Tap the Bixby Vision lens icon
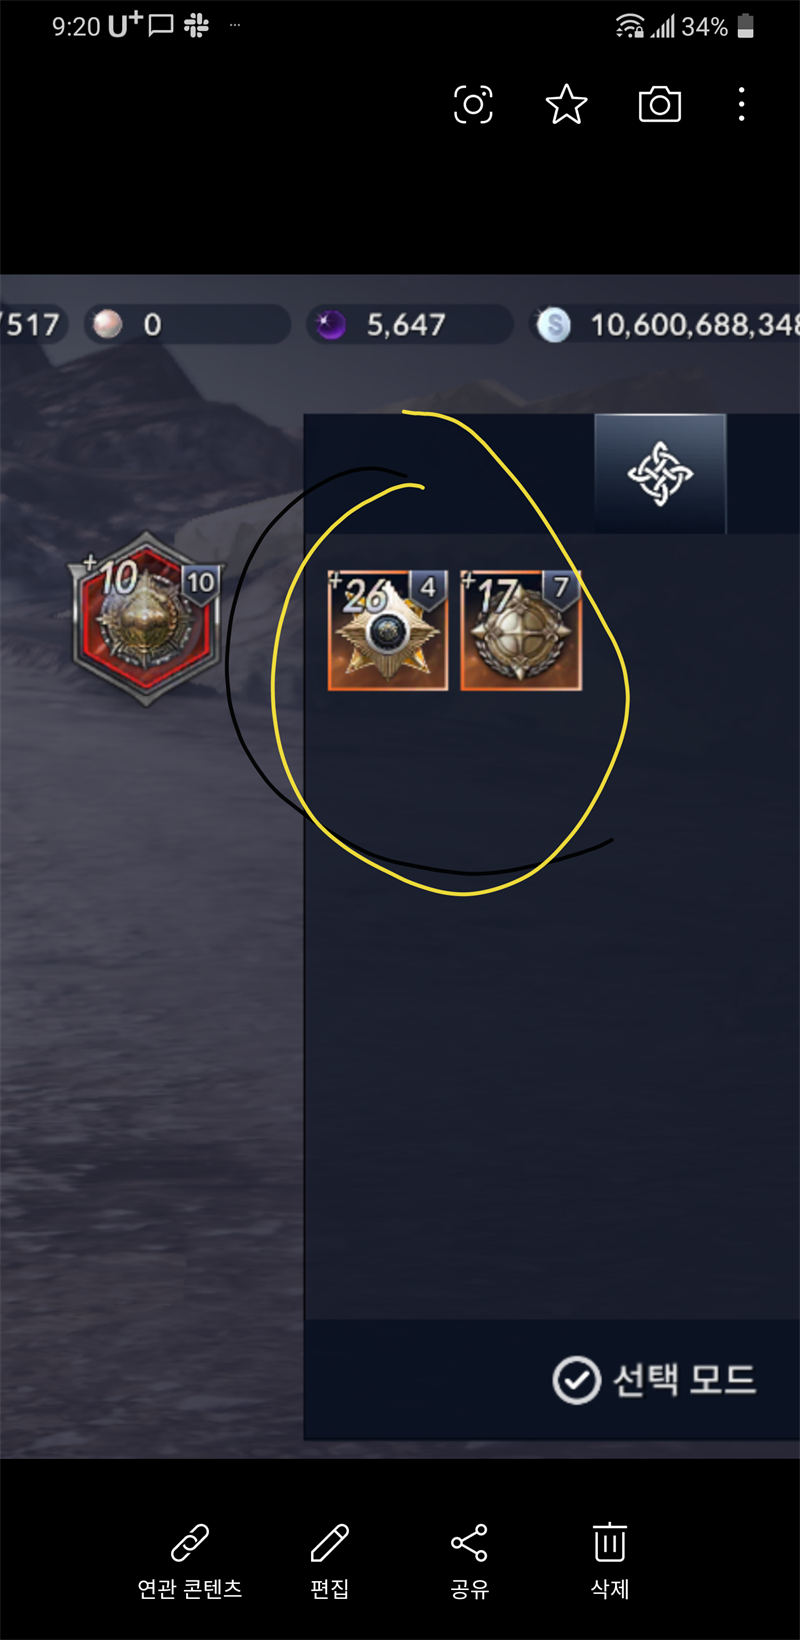 coord(473,104)
